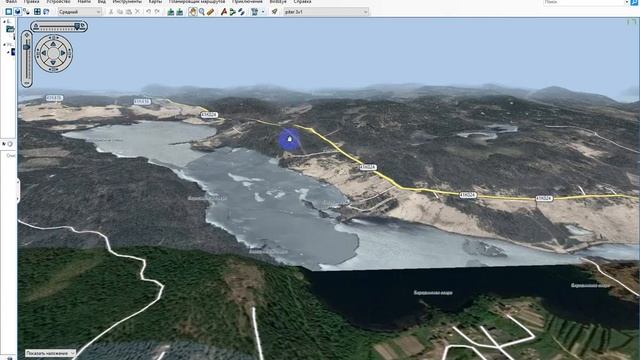Collapse the second tree node in sidebar

4,44
